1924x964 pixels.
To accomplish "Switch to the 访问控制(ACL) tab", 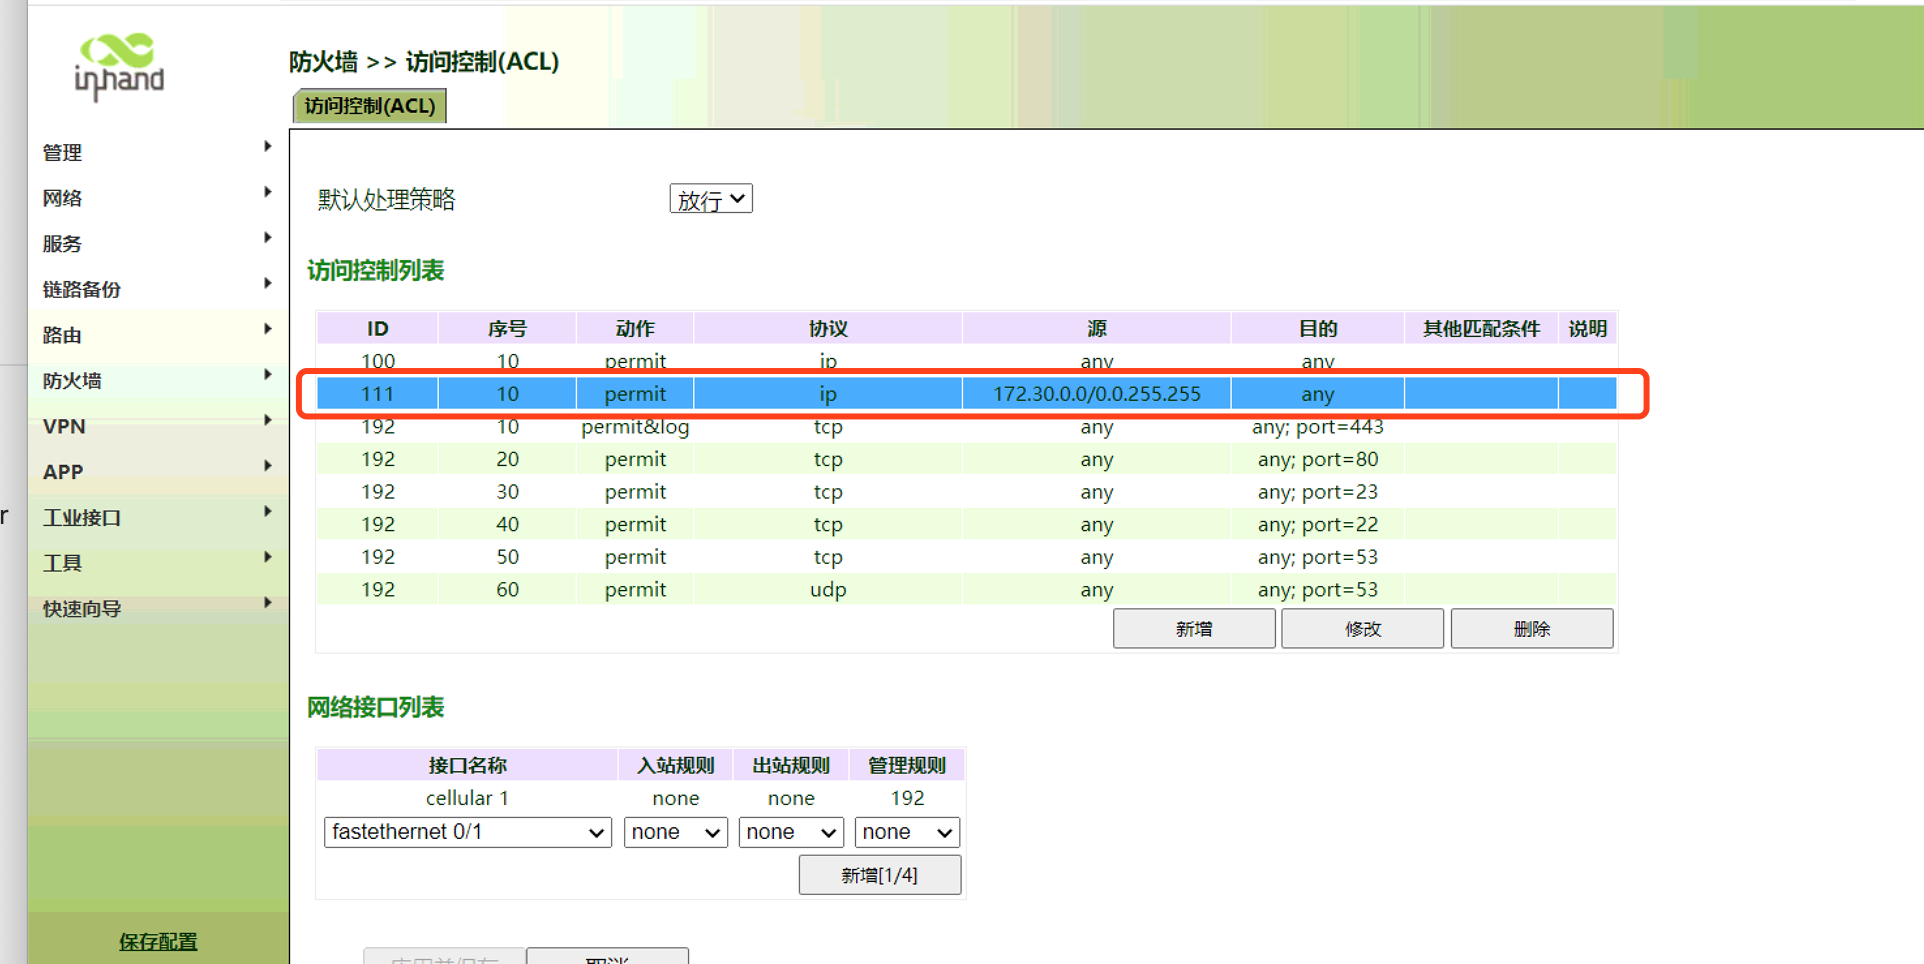I will [369, 106].
